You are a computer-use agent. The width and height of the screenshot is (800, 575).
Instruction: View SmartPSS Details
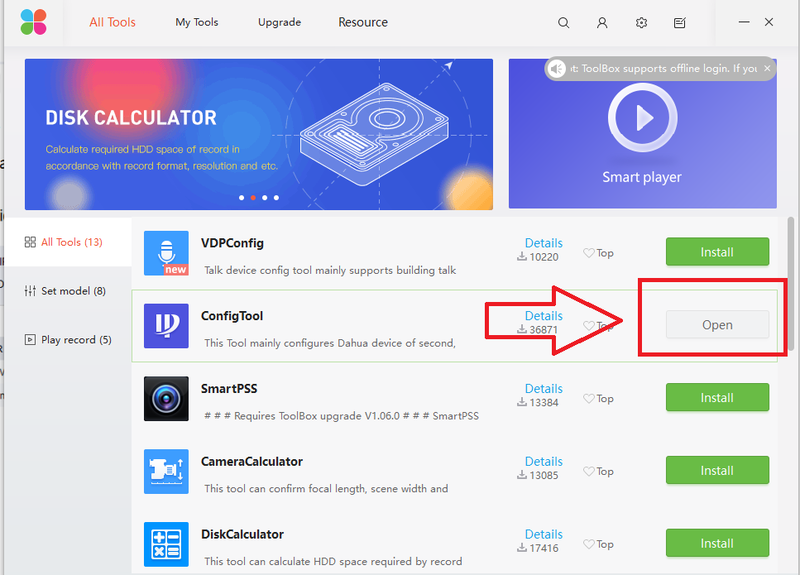coord(544,389)
